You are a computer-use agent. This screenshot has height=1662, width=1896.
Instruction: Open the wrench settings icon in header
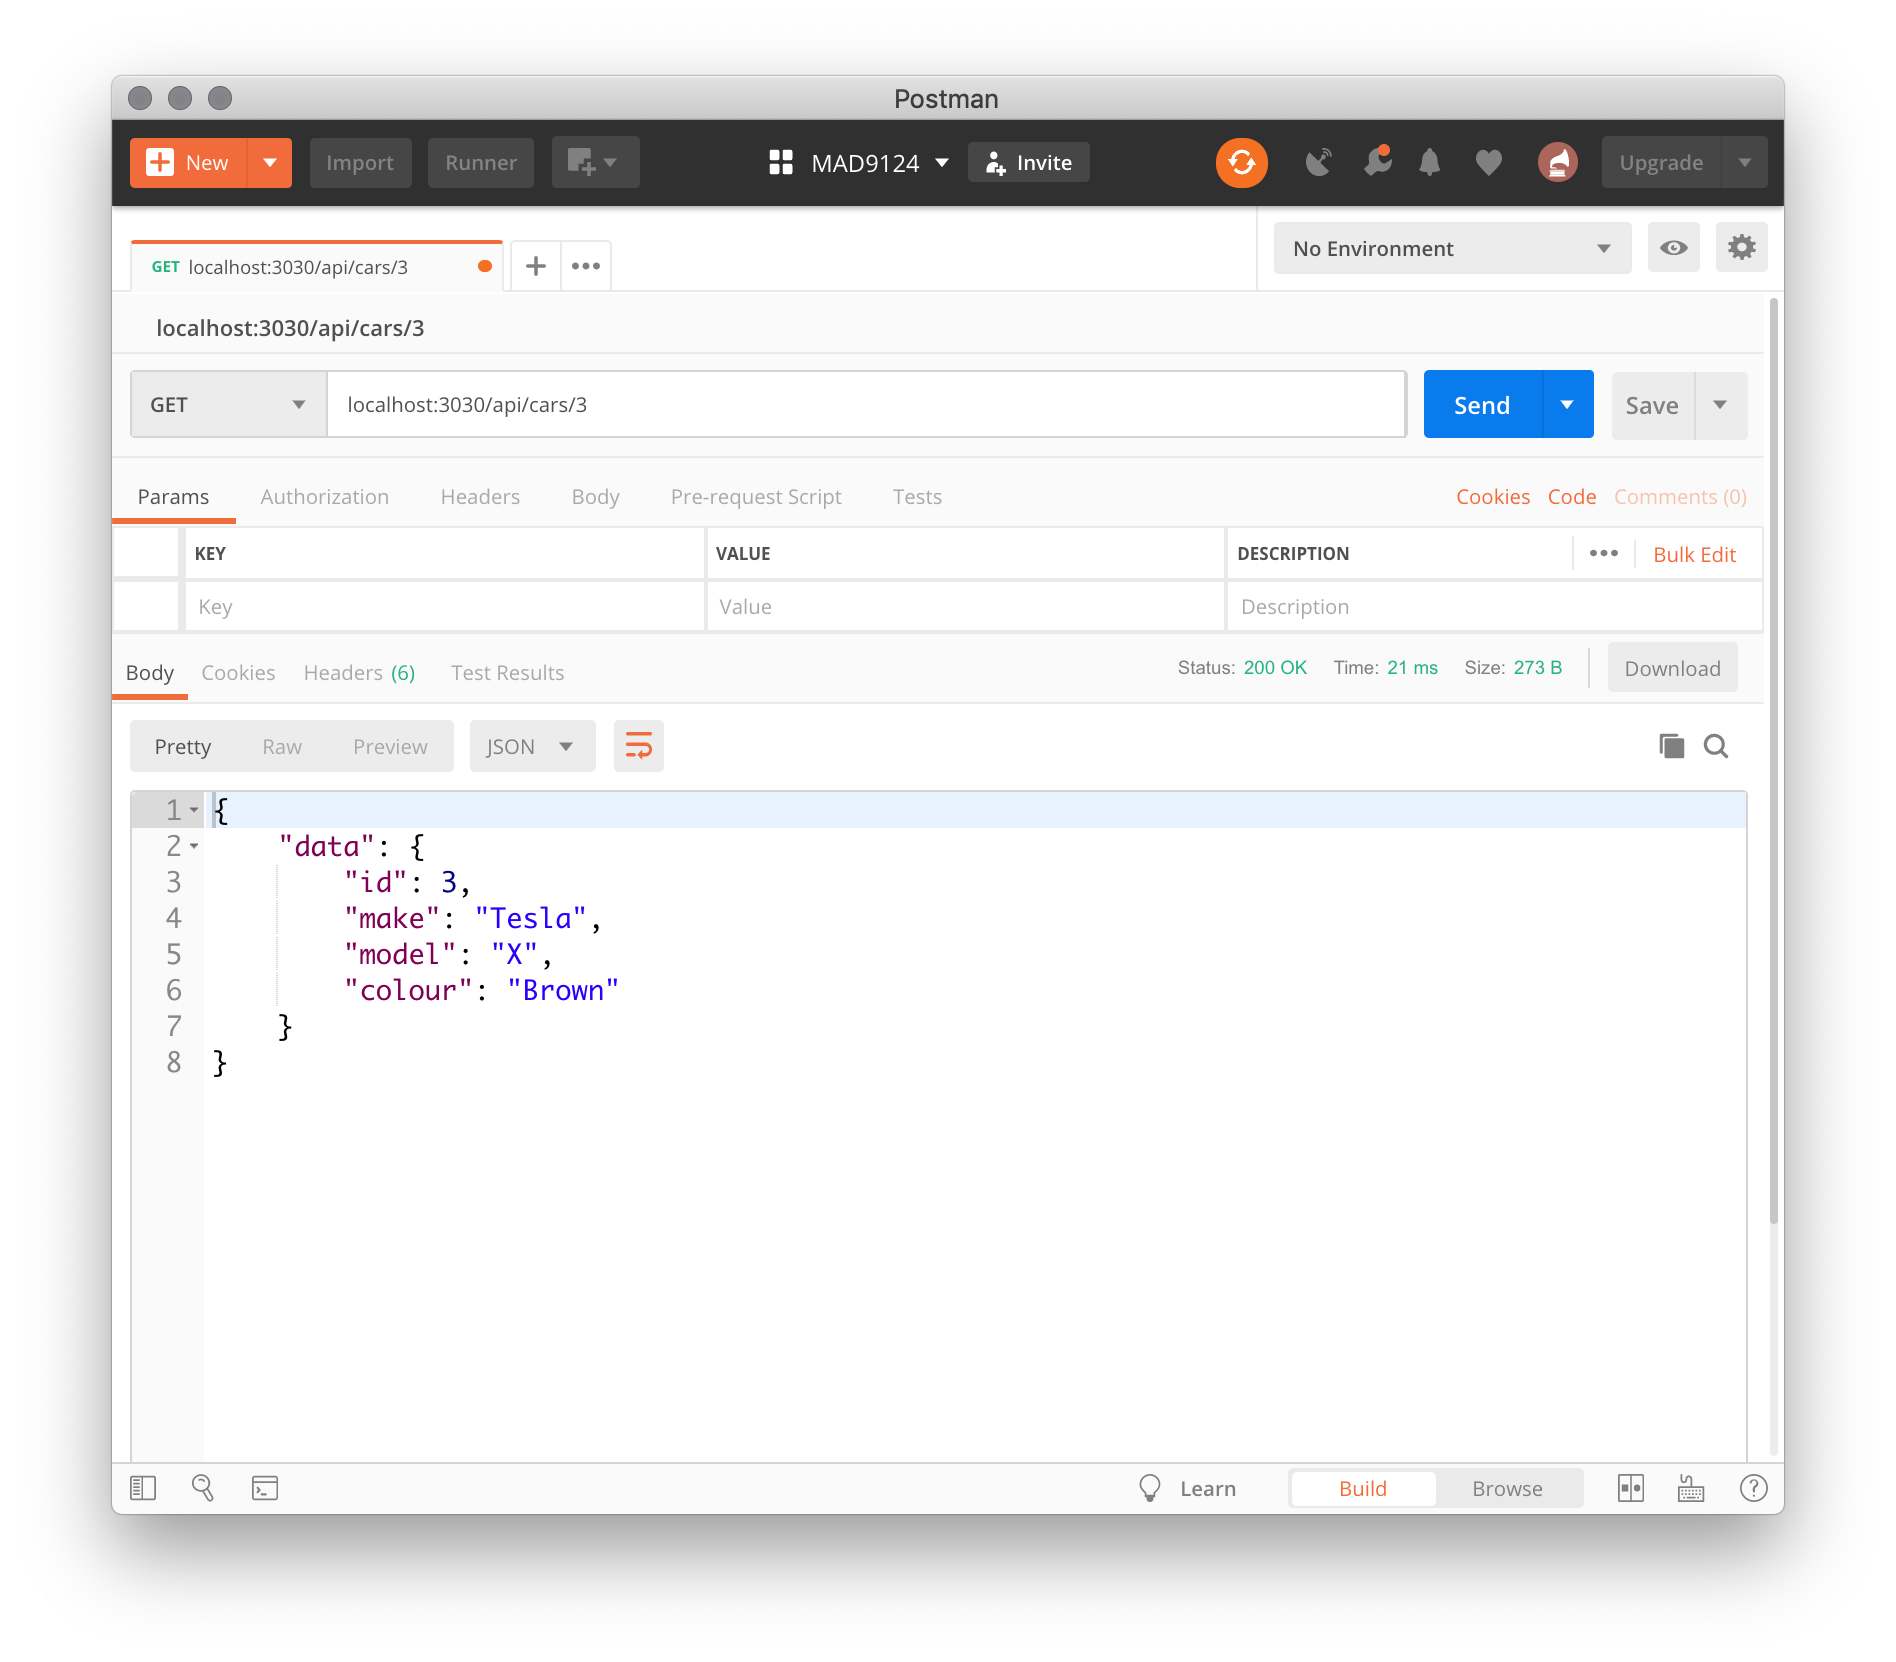pyautogui.click(x=1377, y=163)
